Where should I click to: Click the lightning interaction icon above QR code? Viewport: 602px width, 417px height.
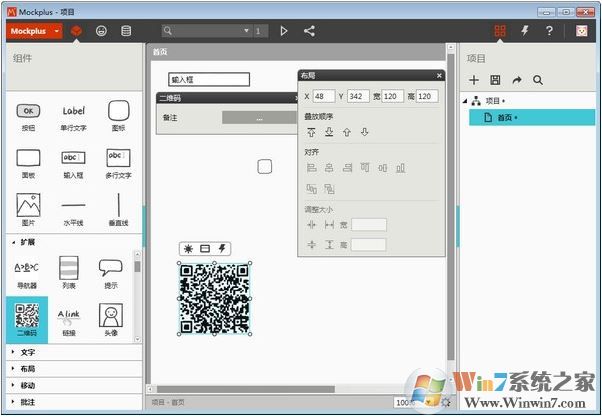click(222, 248)
